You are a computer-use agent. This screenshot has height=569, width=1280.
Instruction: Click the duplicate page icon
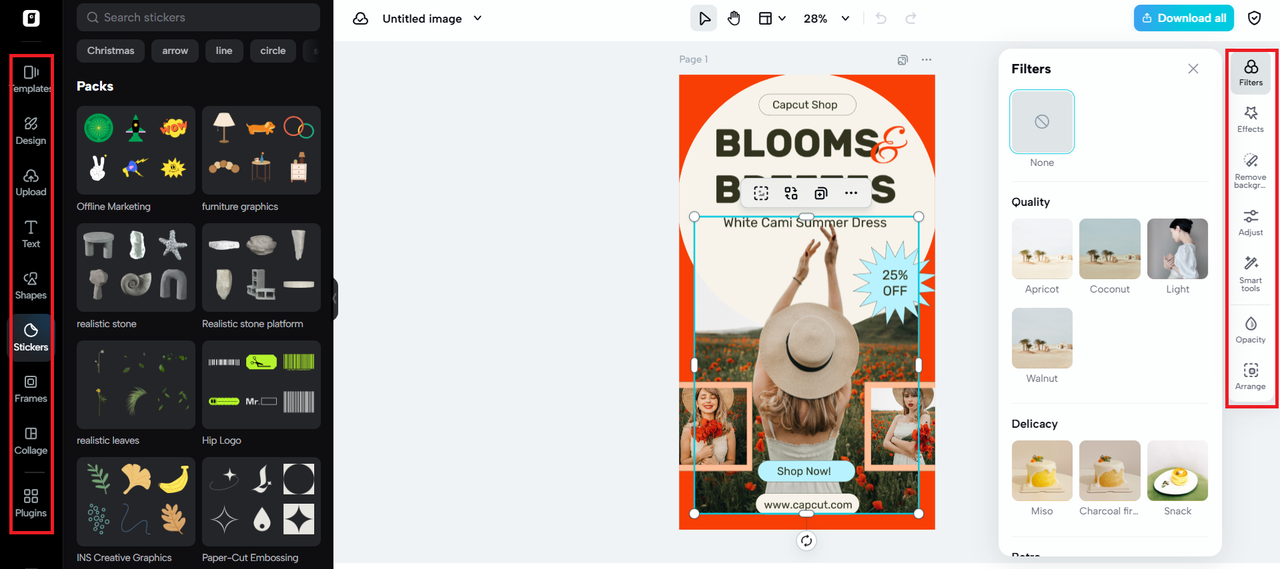click(x=903, y=60)
